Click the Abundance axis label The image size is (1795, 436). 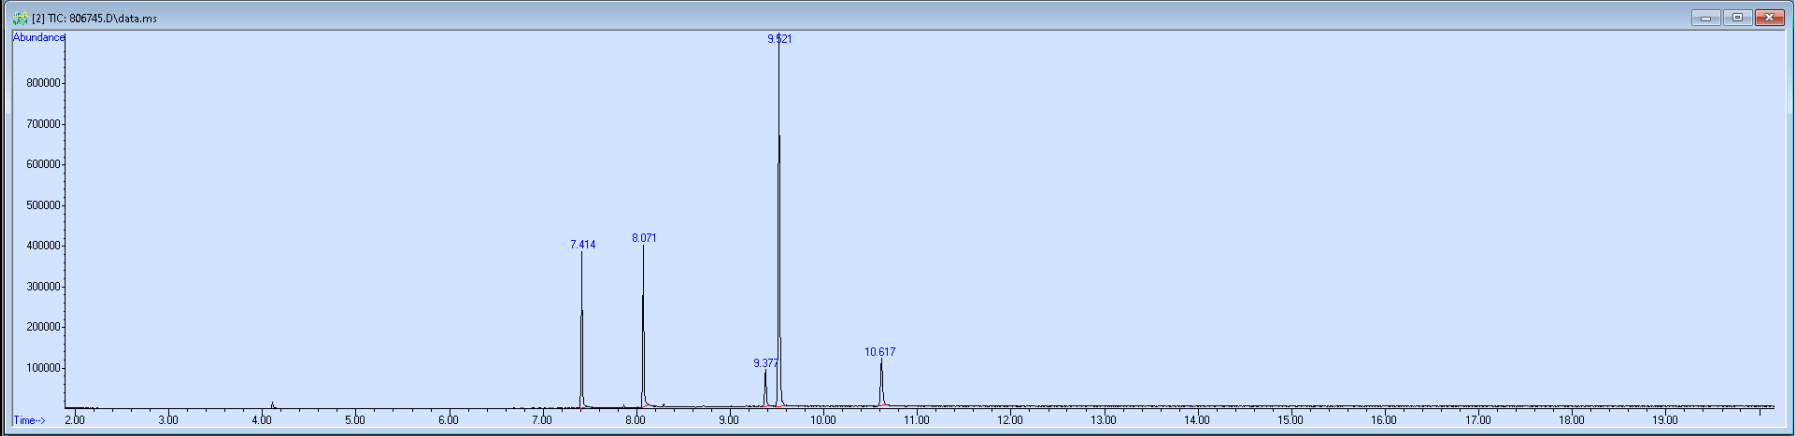pyautogui.click(x=39, y=37)
